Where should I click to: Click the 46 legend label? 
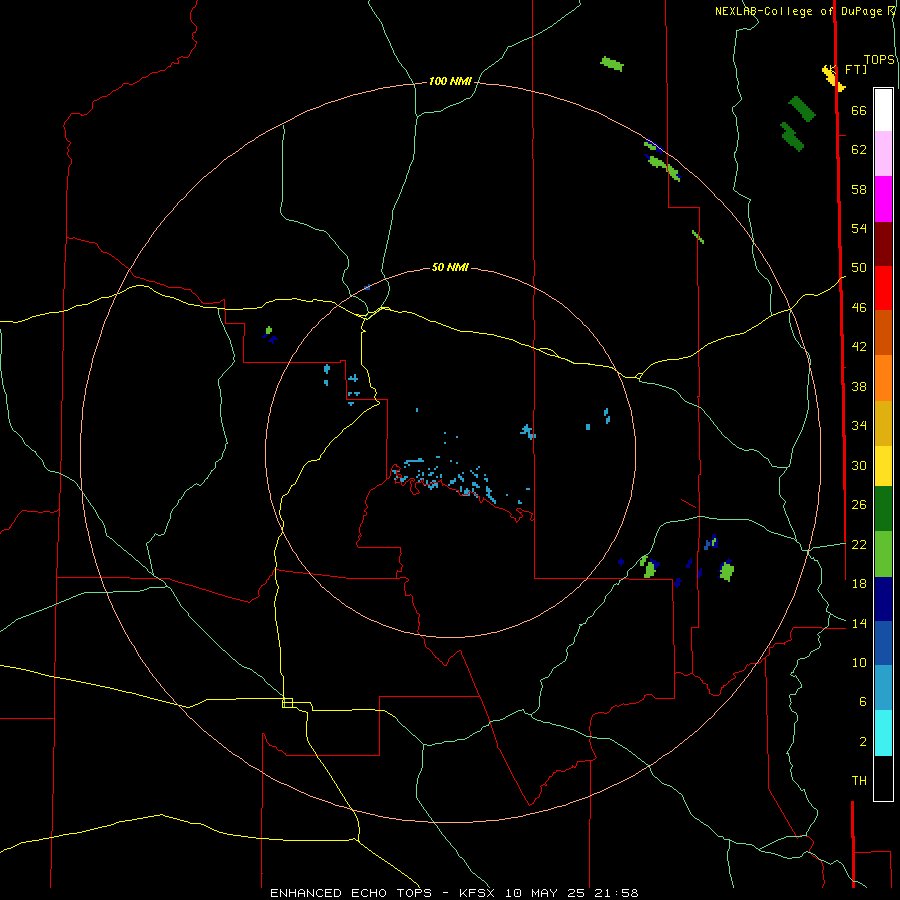coord(859,308)
